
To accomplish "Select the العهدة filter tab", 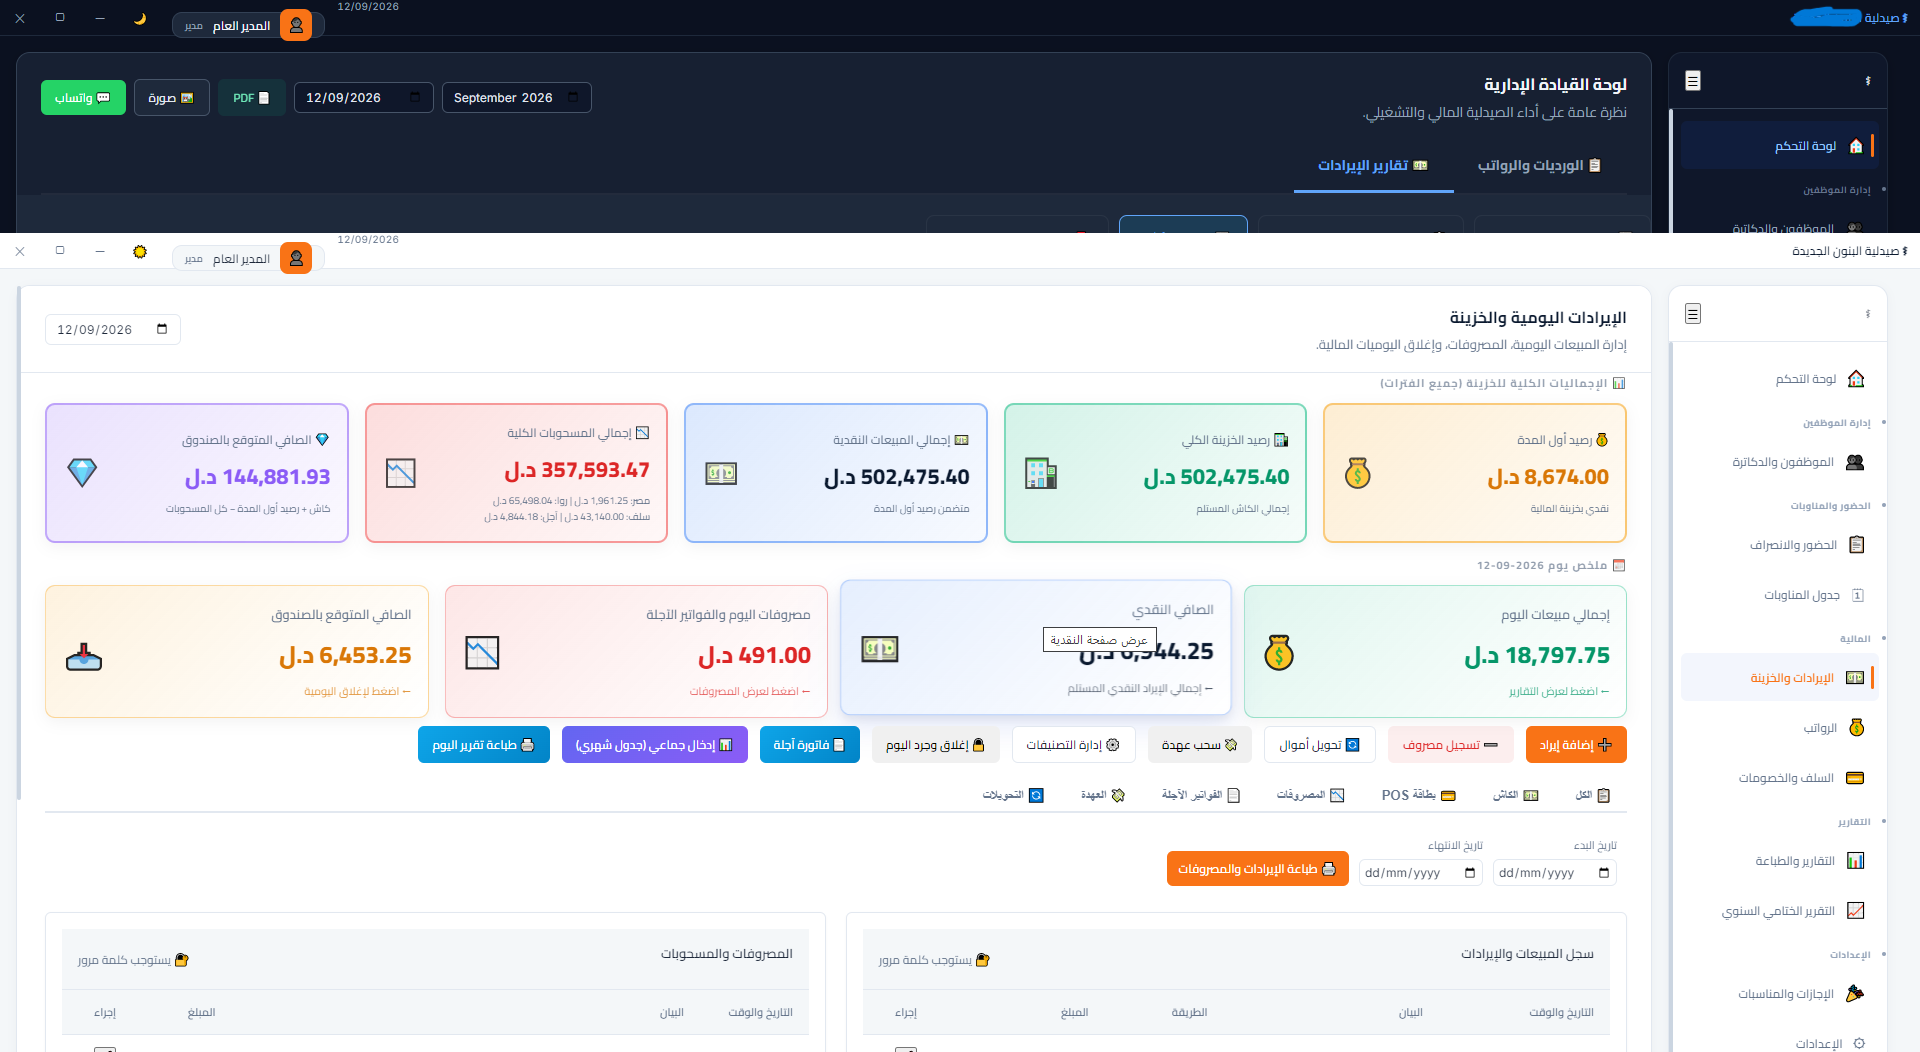I will [x=1103, y=795].
